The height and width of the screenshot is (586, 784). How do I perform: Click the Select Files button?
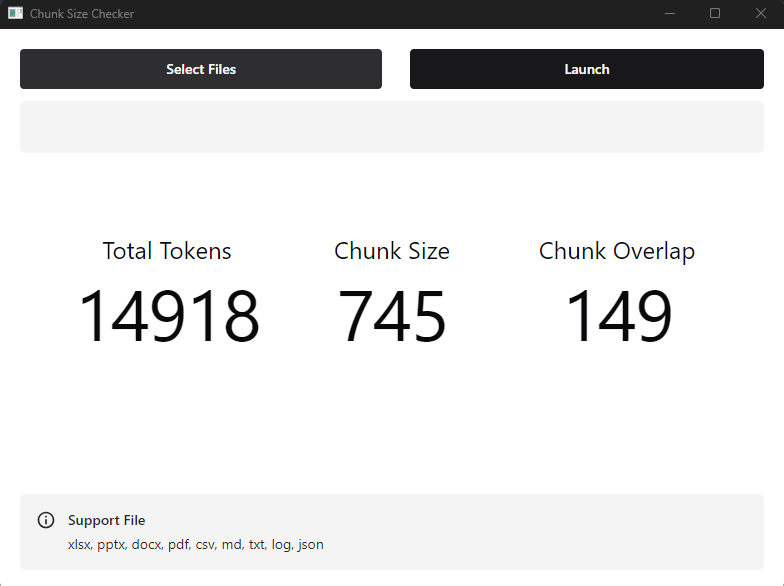201,69
